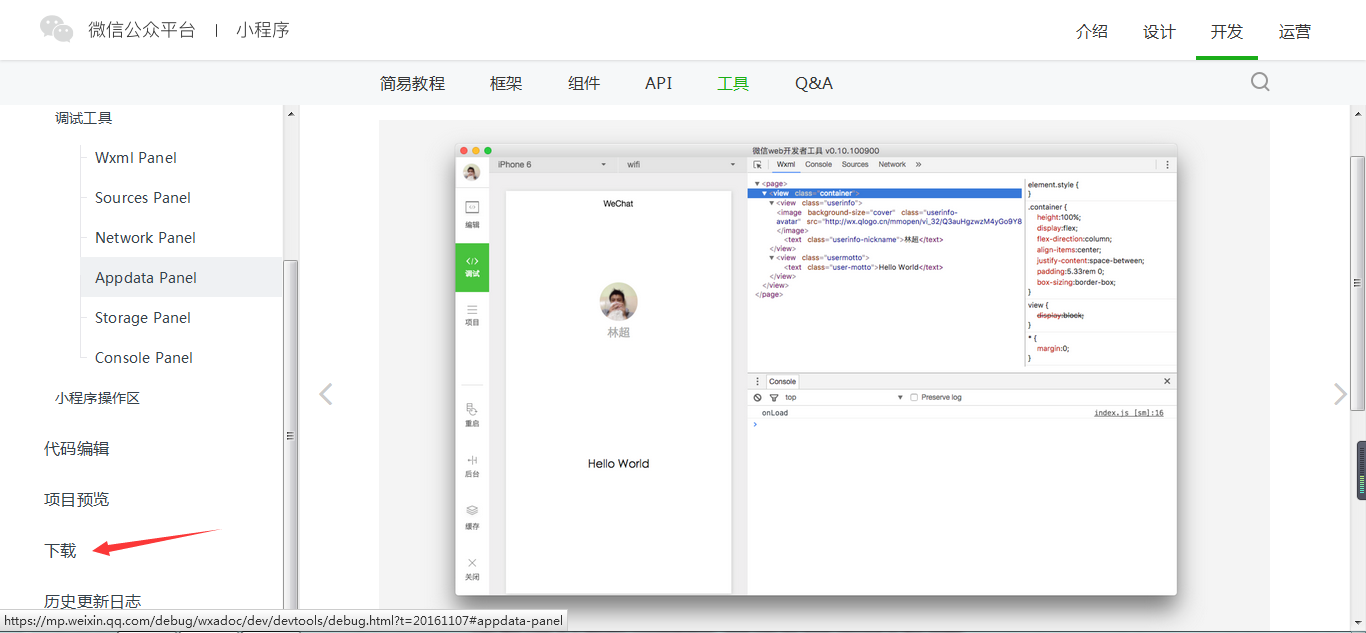Open the wifi network dropdown
1366x633 pixels.
point(681,164)
